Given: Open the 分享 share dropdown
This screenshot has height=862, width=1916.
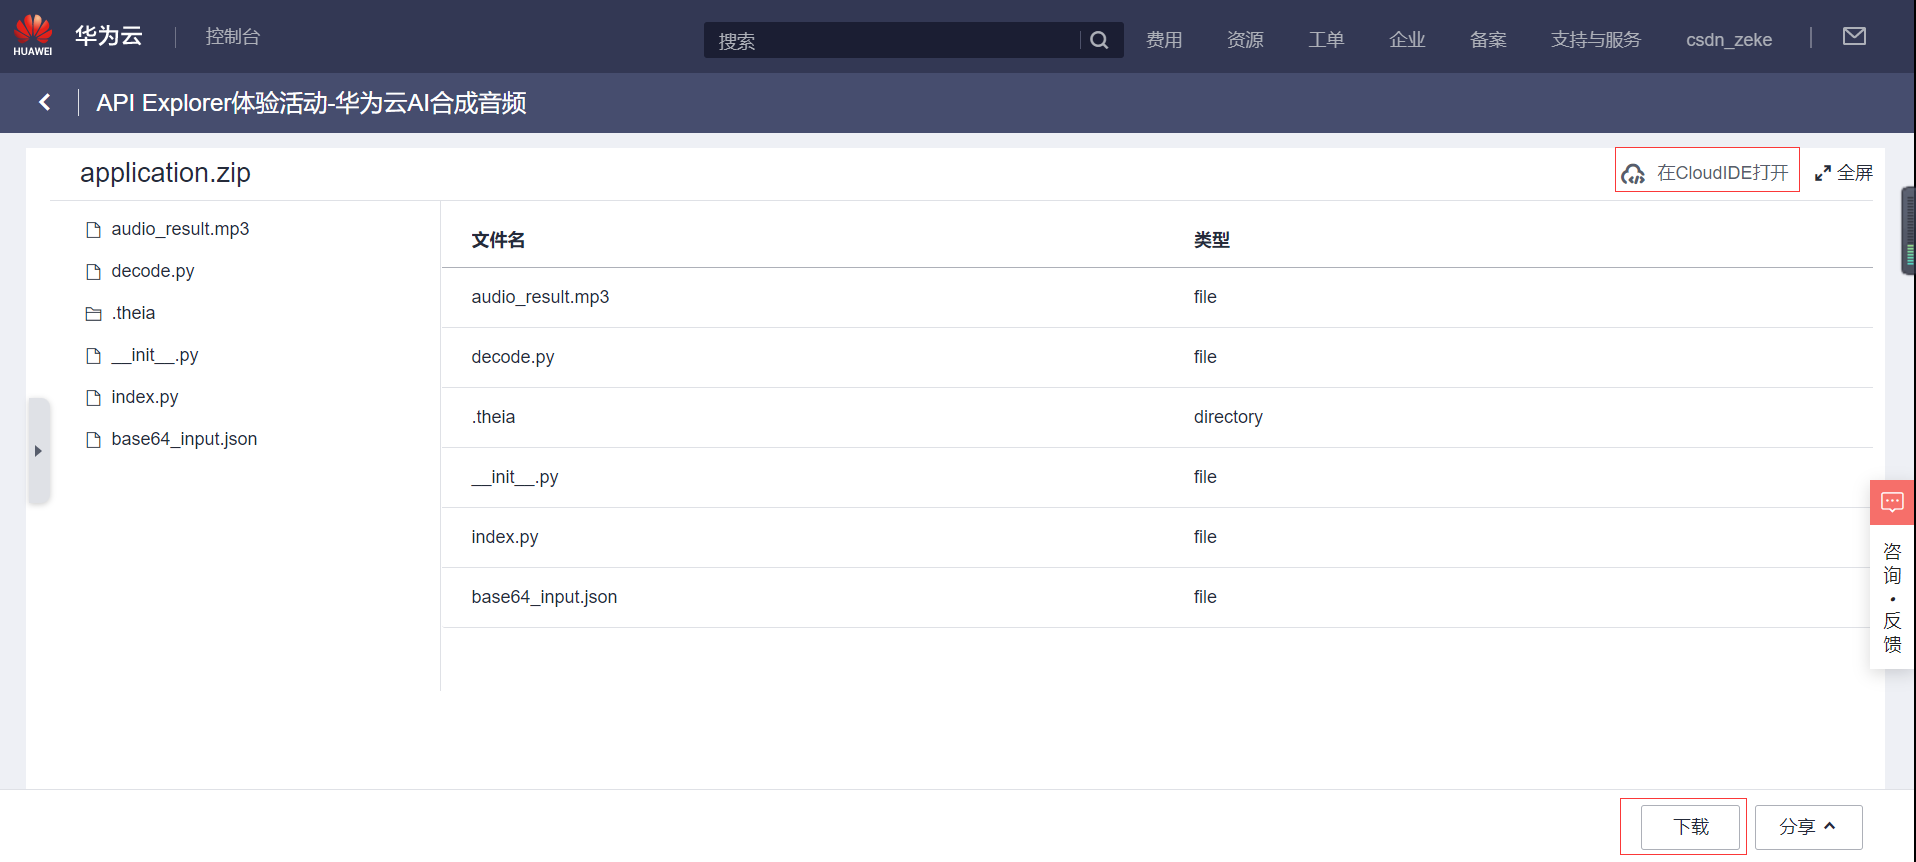Looking at the screenshot, I should point(1808,827).
